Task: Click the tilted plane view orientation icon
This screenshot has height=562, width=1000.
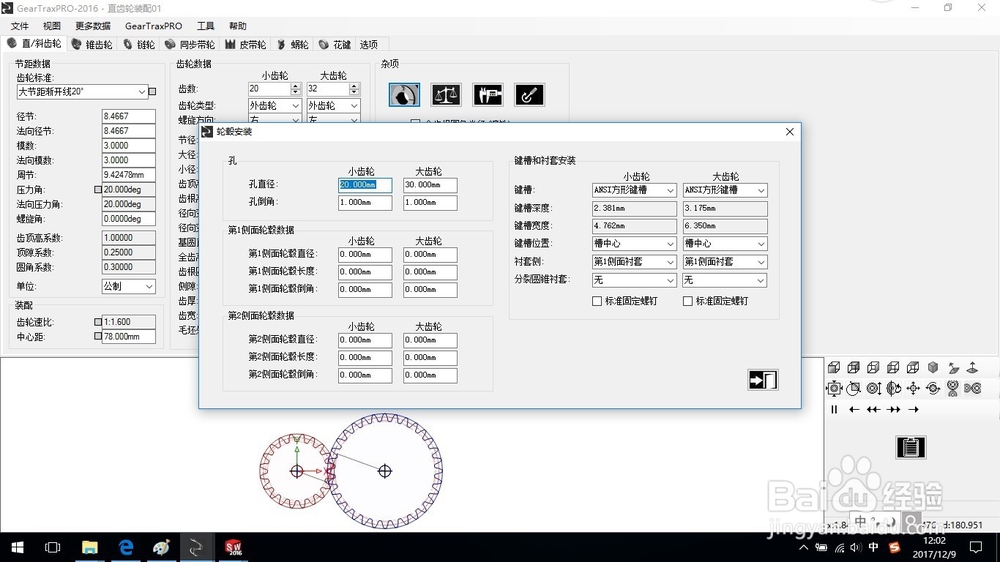Action: click(x=953, y=367)
